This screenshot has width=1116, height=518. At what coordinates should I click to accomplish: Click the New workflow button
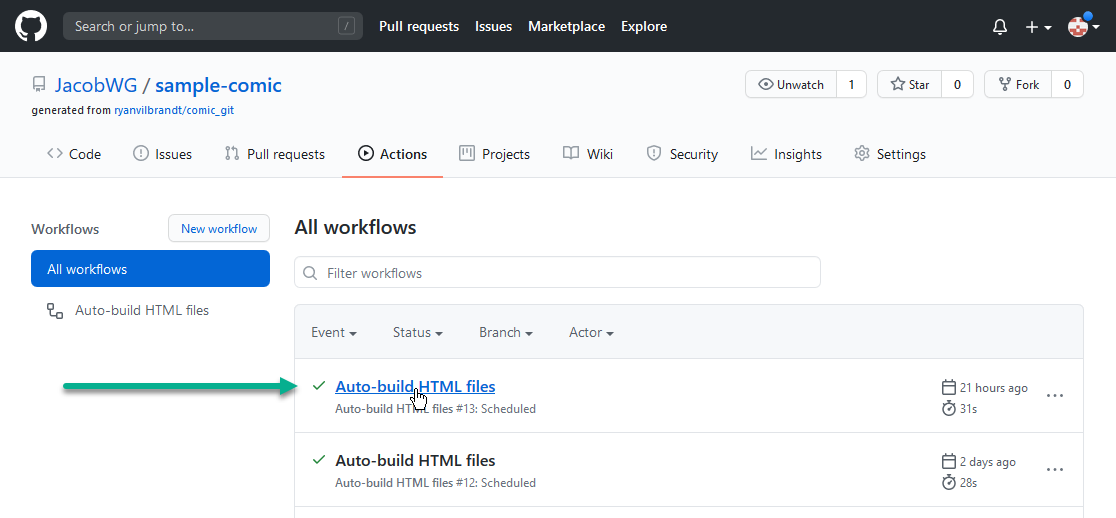coord(219,228)
